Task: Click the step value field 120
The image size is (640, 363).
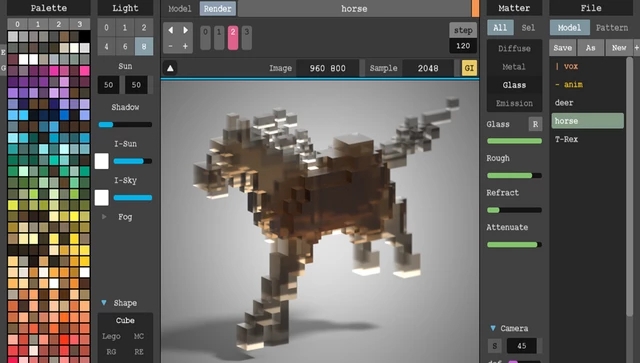Action: (x=463, y=46)
